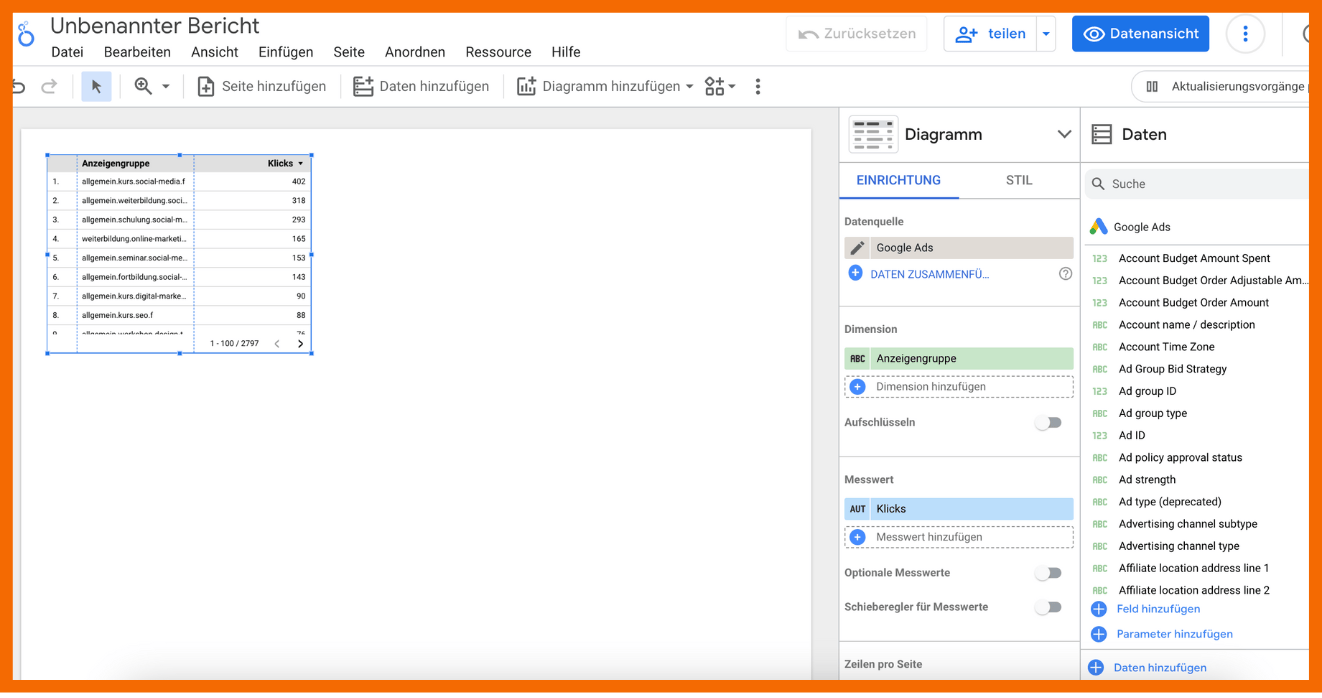Click the zoom magnifier icon
1322x698 pixels.
pyautogui.click(x=143, y=87)
